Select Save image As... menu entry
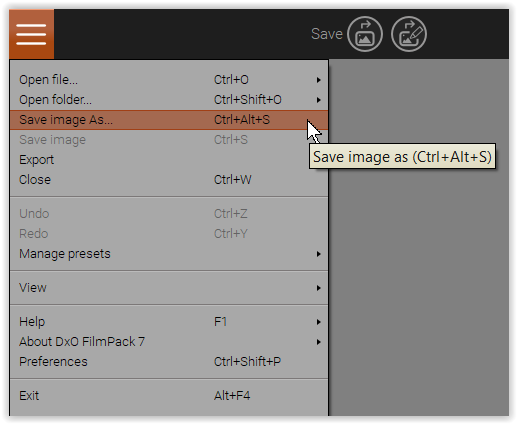This screenshot has height=424, width=517. pos(169,120)
